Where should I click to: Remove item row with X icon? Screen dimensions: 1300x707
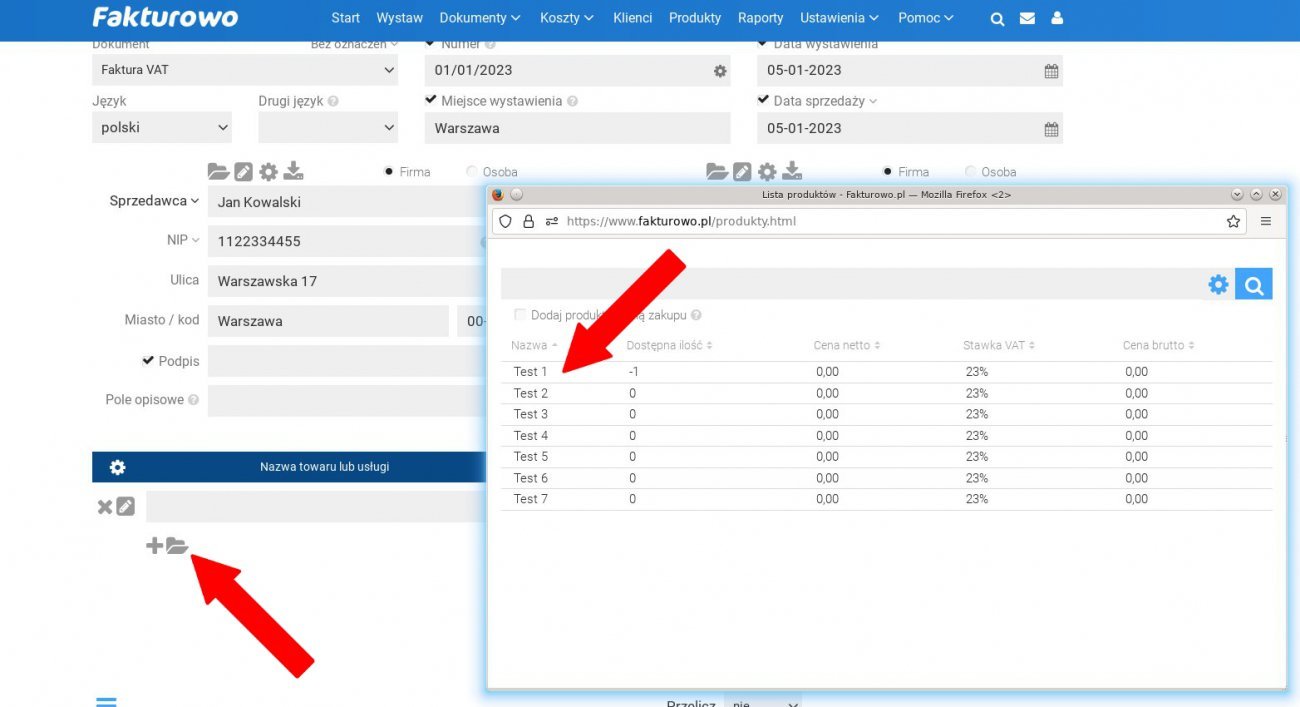tap(104, 507)
